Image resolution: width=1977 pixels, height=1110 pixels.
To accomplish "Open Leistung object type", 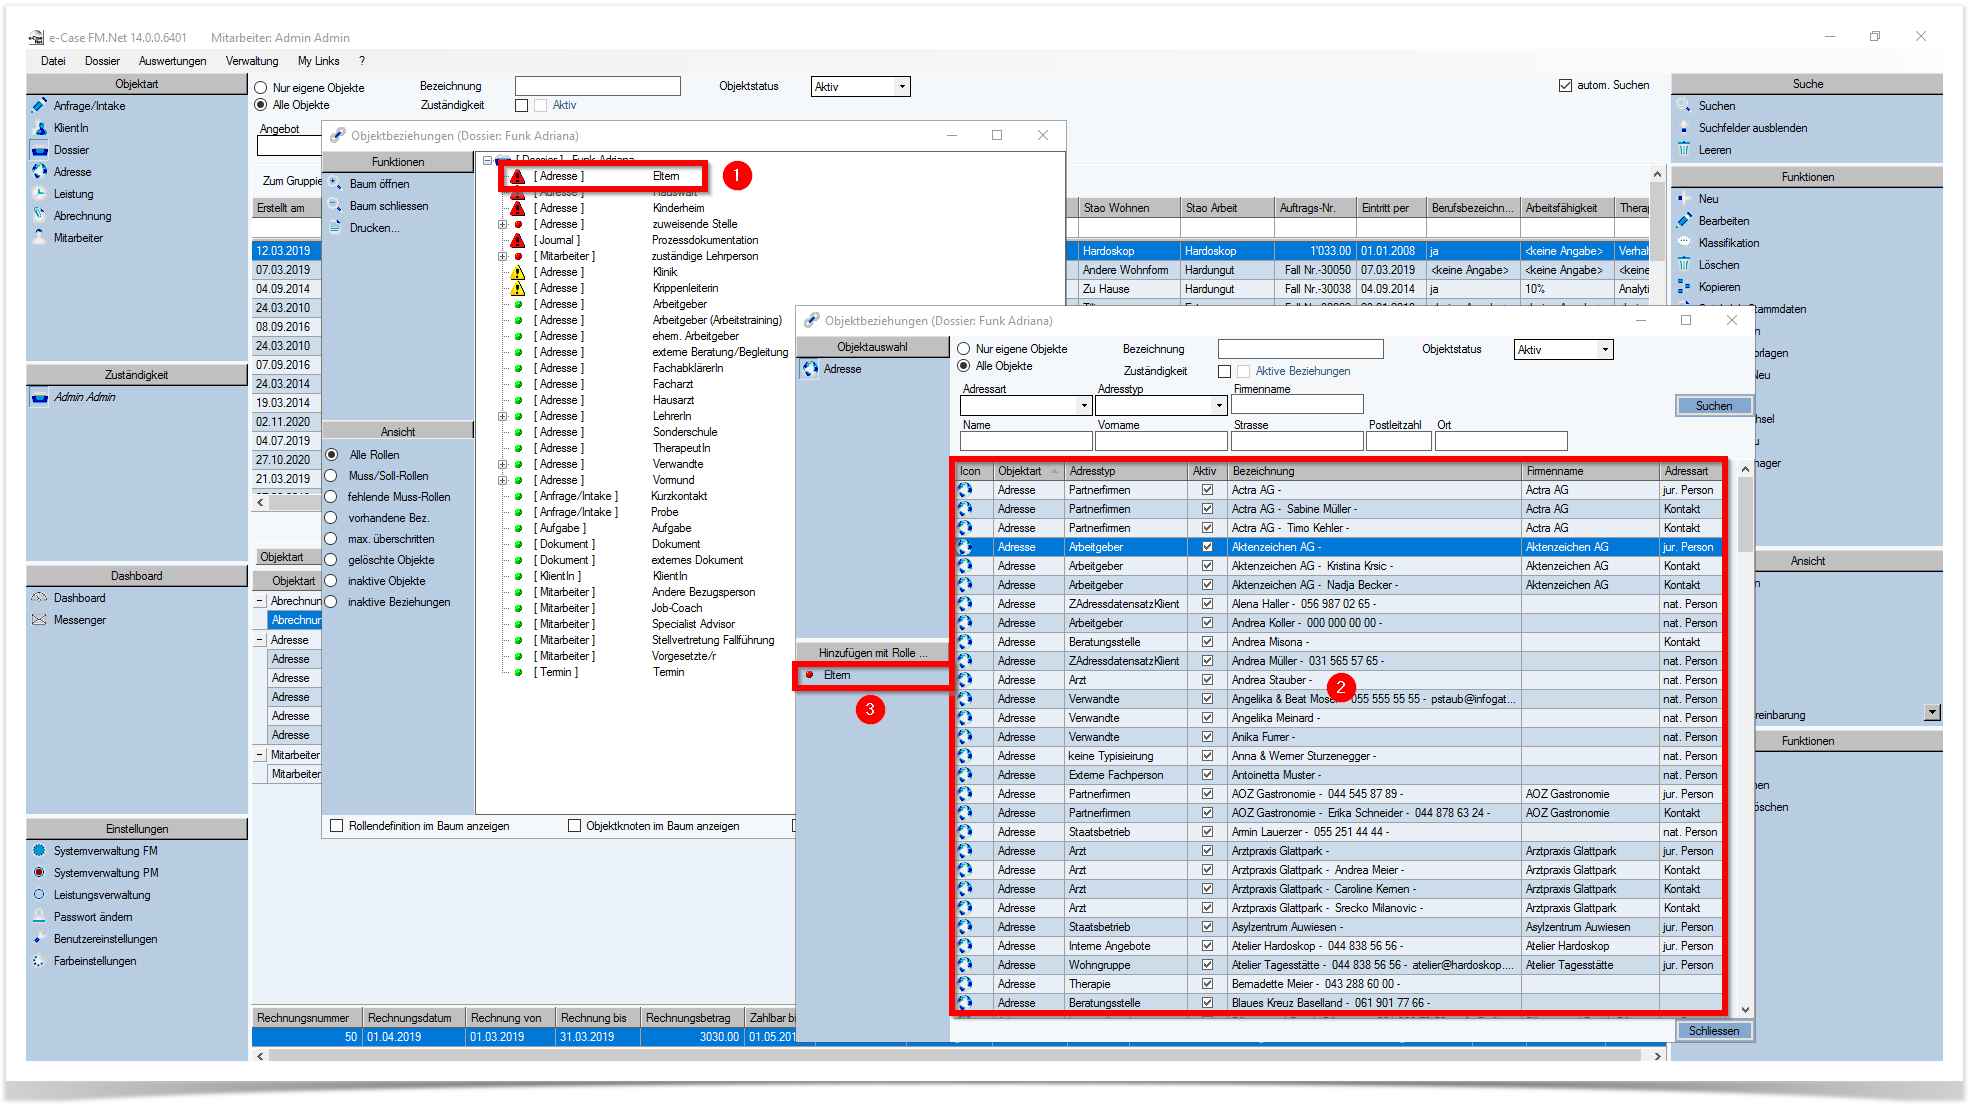I will pos(73,194).
